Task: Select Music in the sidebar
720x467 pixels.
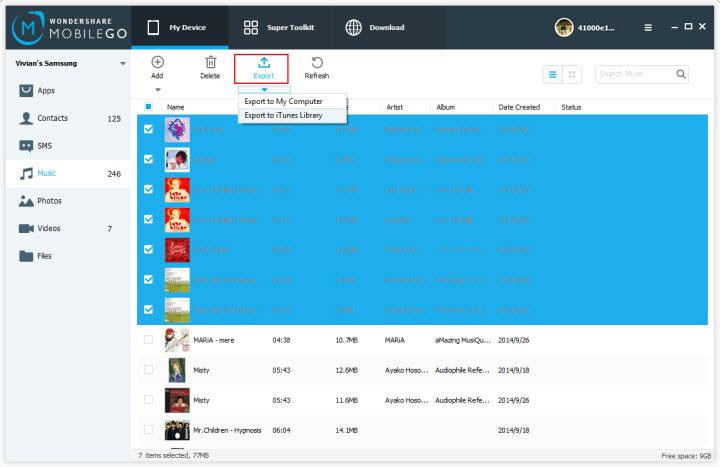Action: tap(69, 173)
